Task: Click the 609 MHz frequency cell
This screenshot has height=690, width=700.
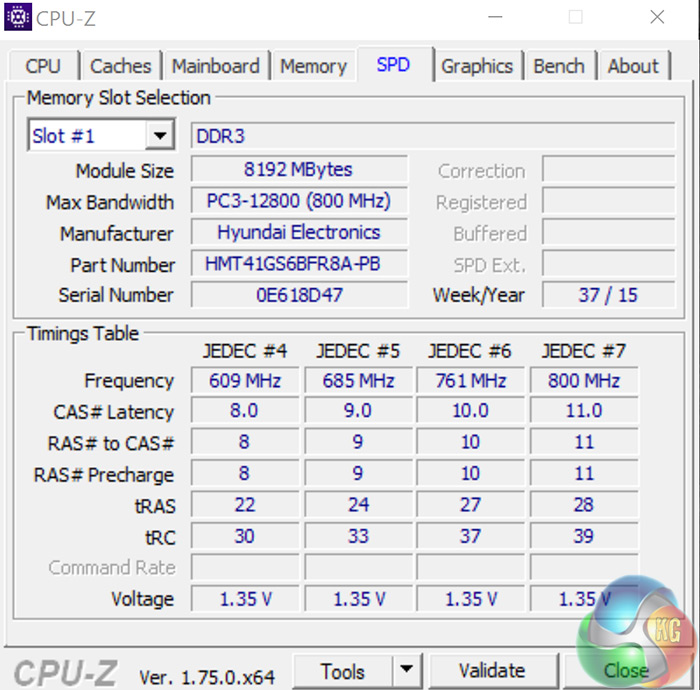Action: 245,381
